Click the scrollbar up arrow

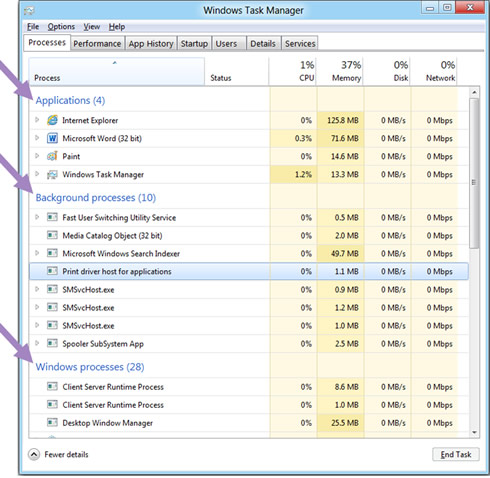[x=474, y=92]
